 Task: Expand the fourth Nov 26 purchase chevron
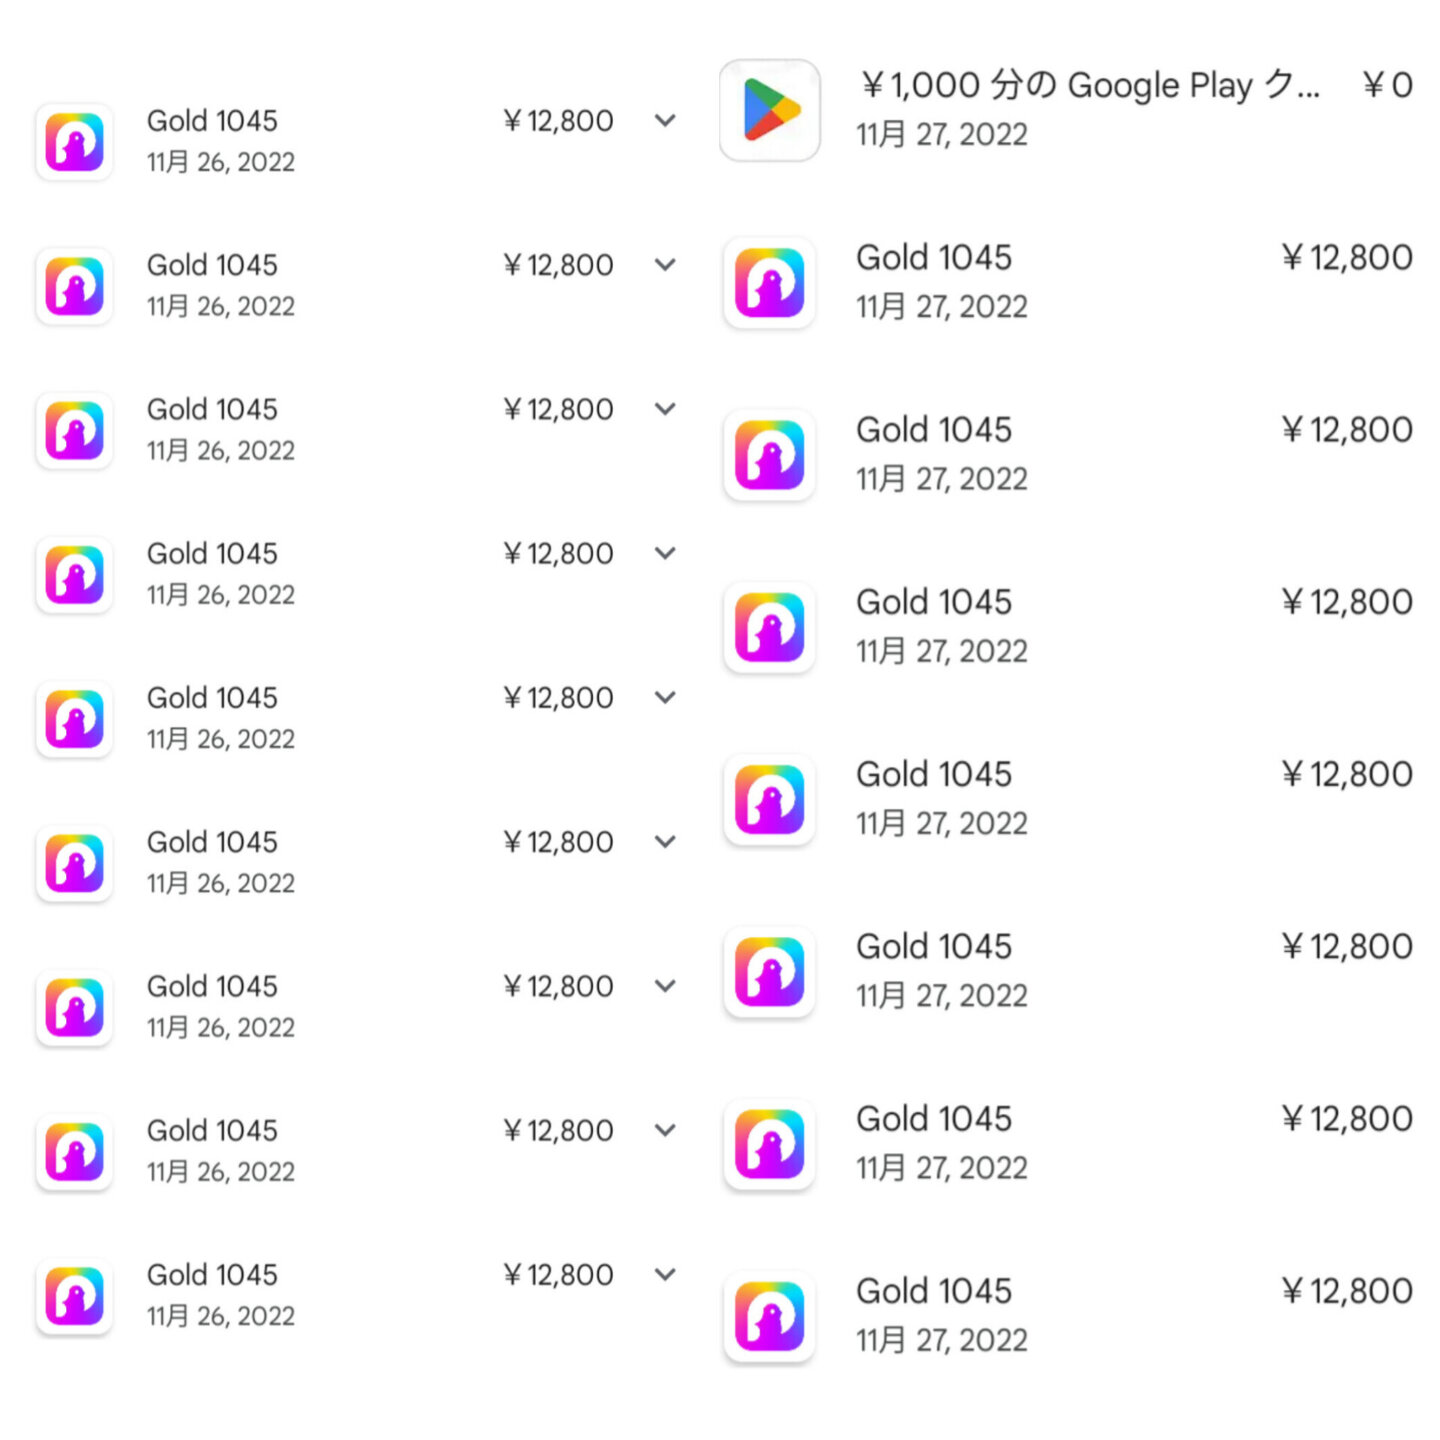[665, 553]
